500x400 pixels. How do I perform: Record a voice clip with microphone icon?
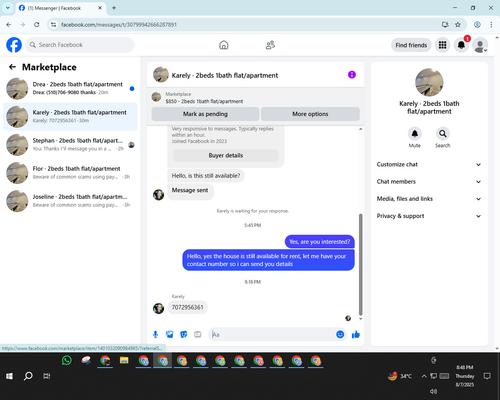tap(155, 334)
